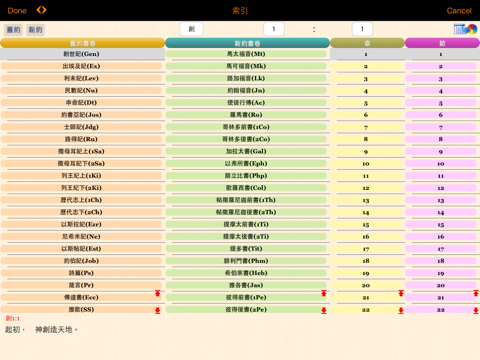Select 詩篇(Ps) book row
Viewport: 480px width, 360px height.
(82, 273)
